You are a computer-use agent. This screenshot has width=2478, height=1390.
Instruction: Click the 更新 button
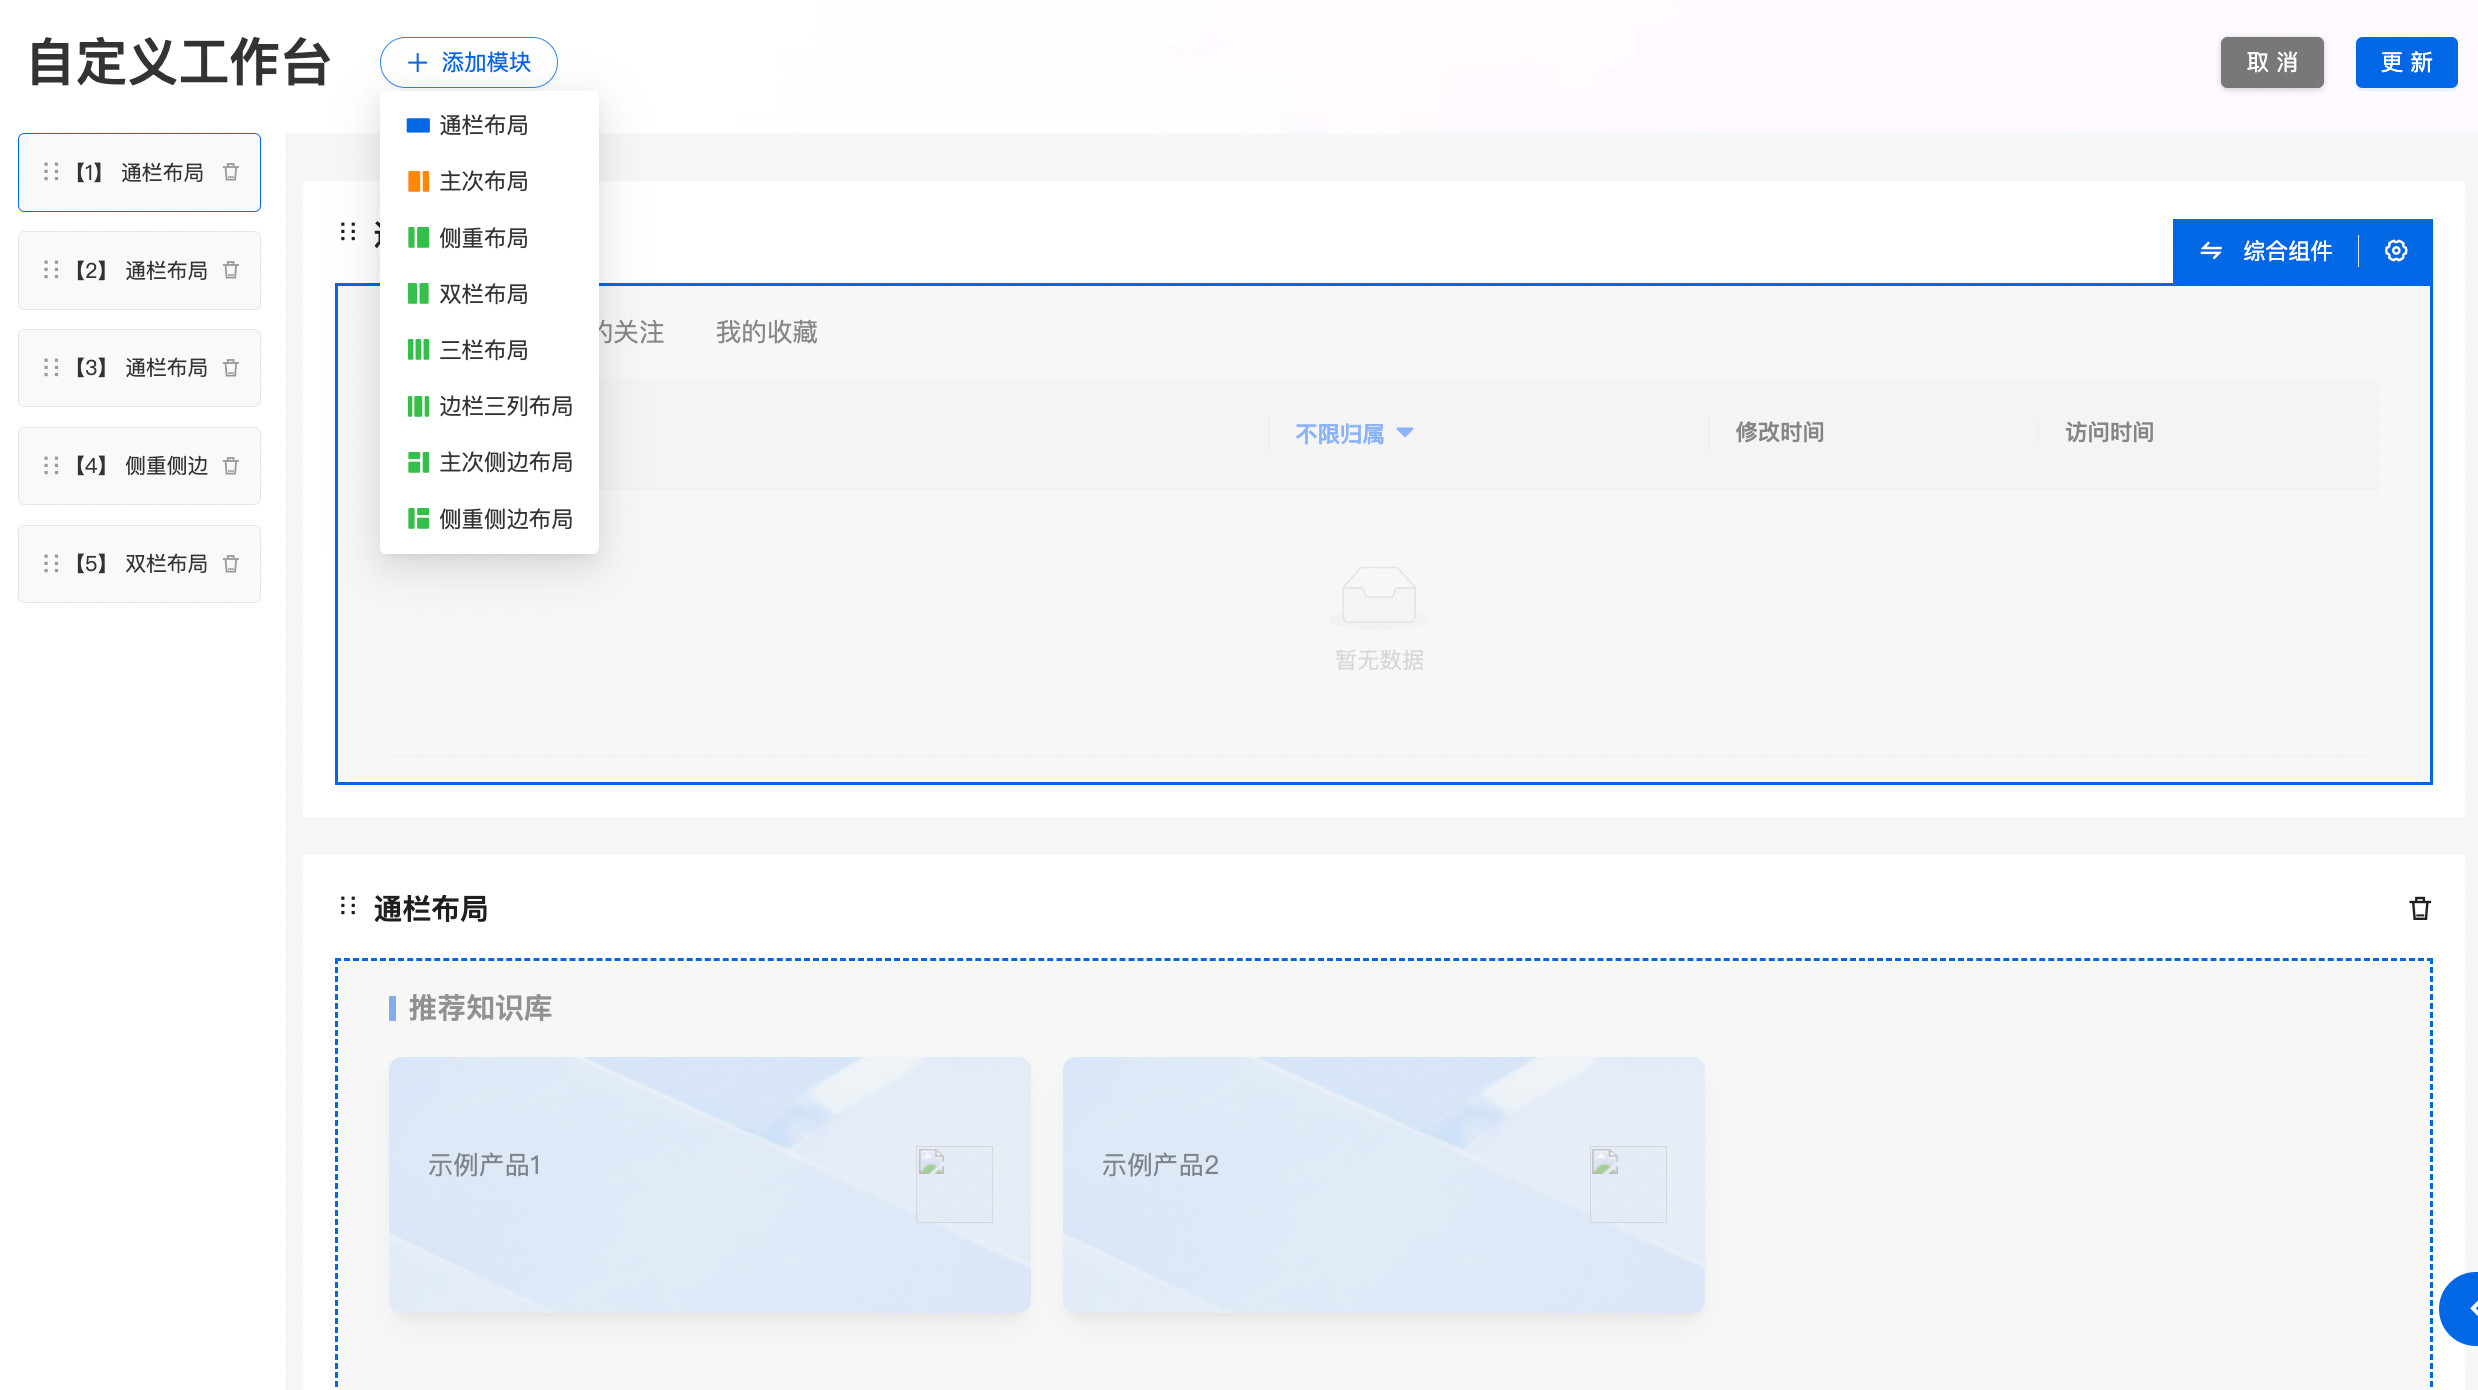click(x=2406, y=62)
